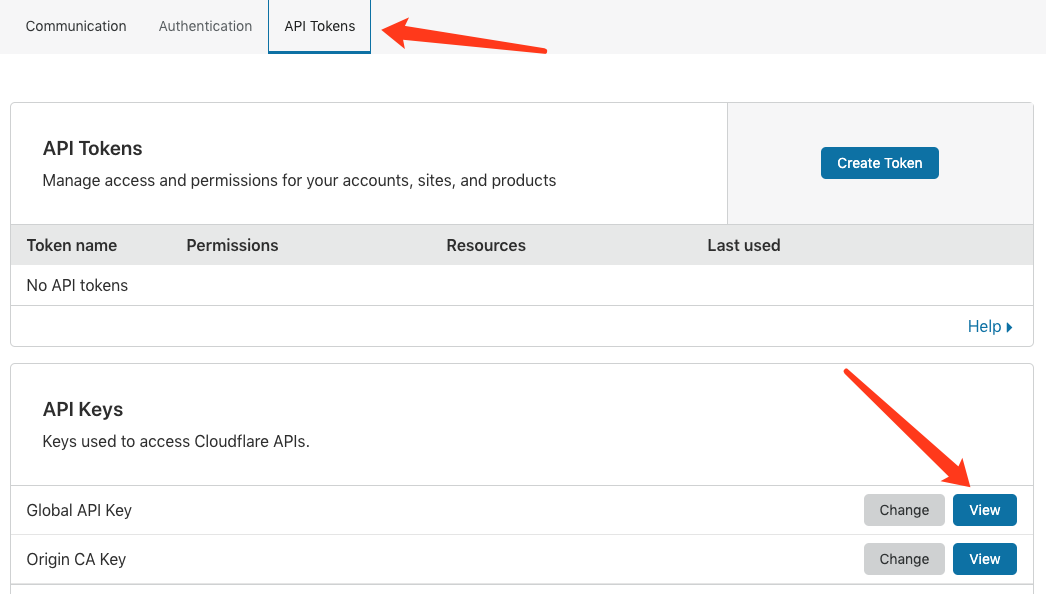This screenshot has height=594, width=1046.
Task: Click the 'No API tokens' row text
Action: point(77,285)
